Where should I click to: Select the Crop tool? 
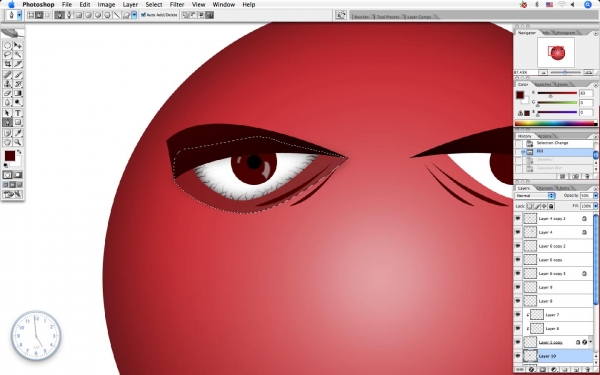tap(7, 64)
